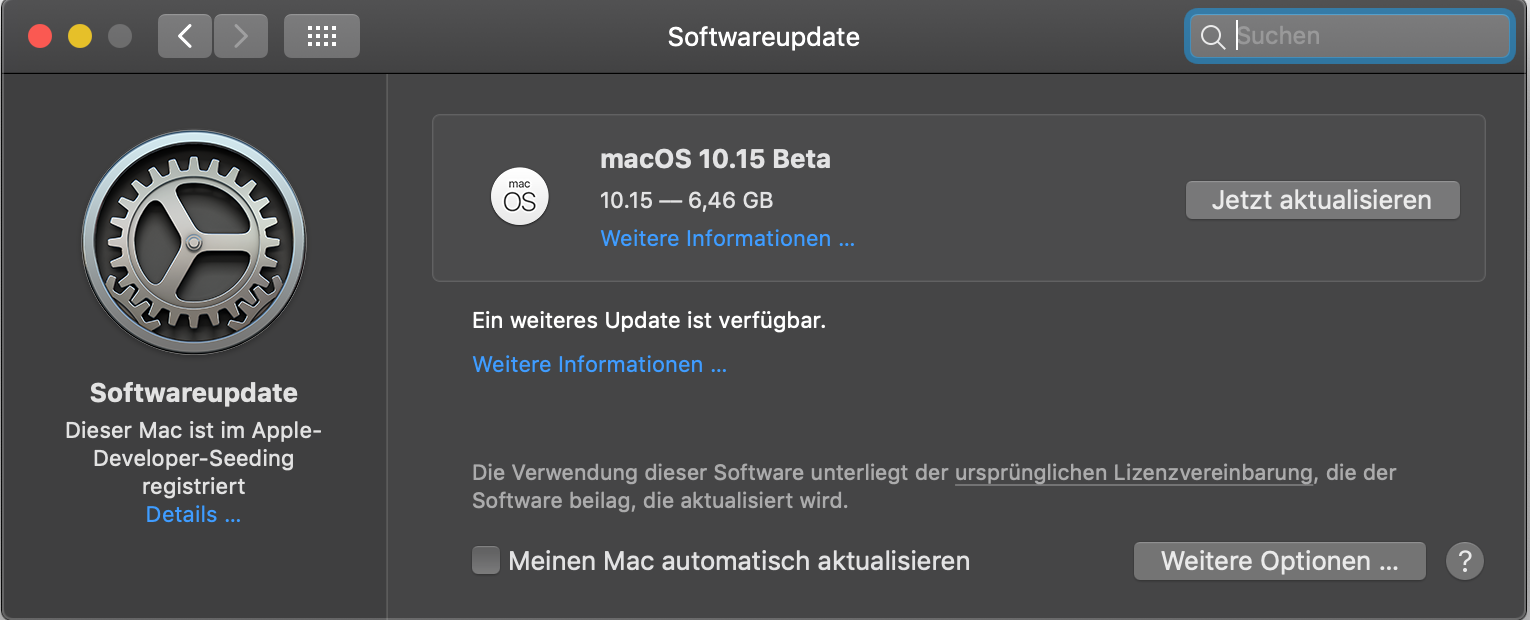Click the gray zoom window button
The height and width of the screenshot is (620, 1530).
(120, 37)
